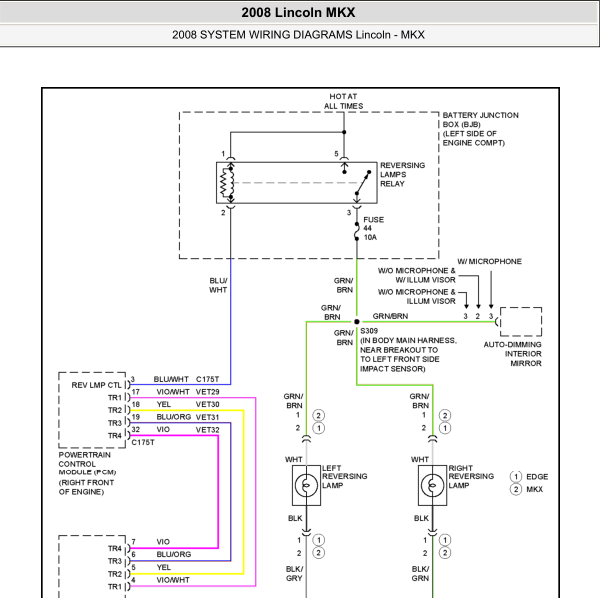Screen dimensions: 600x598
Task: Click the "2008 Lincoln MKX" title heading
Action: (298, 12)
